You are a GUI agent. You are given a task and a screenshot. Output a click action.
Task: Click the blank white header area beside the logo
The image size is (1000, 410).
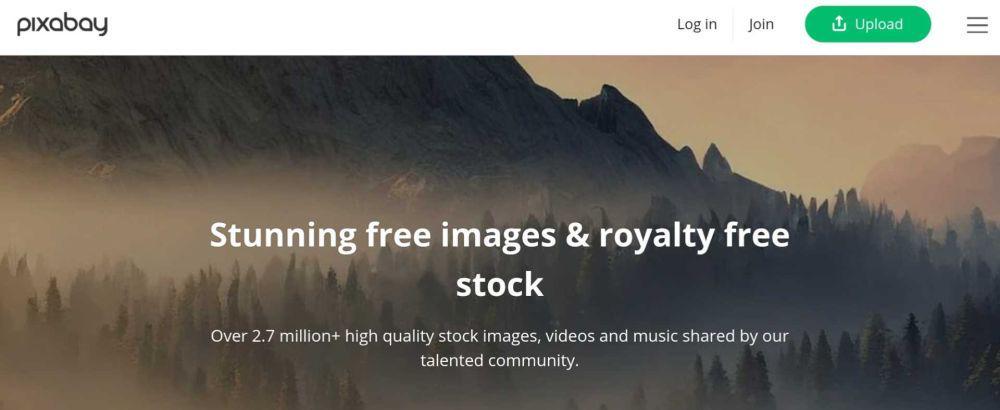(383, 26)
